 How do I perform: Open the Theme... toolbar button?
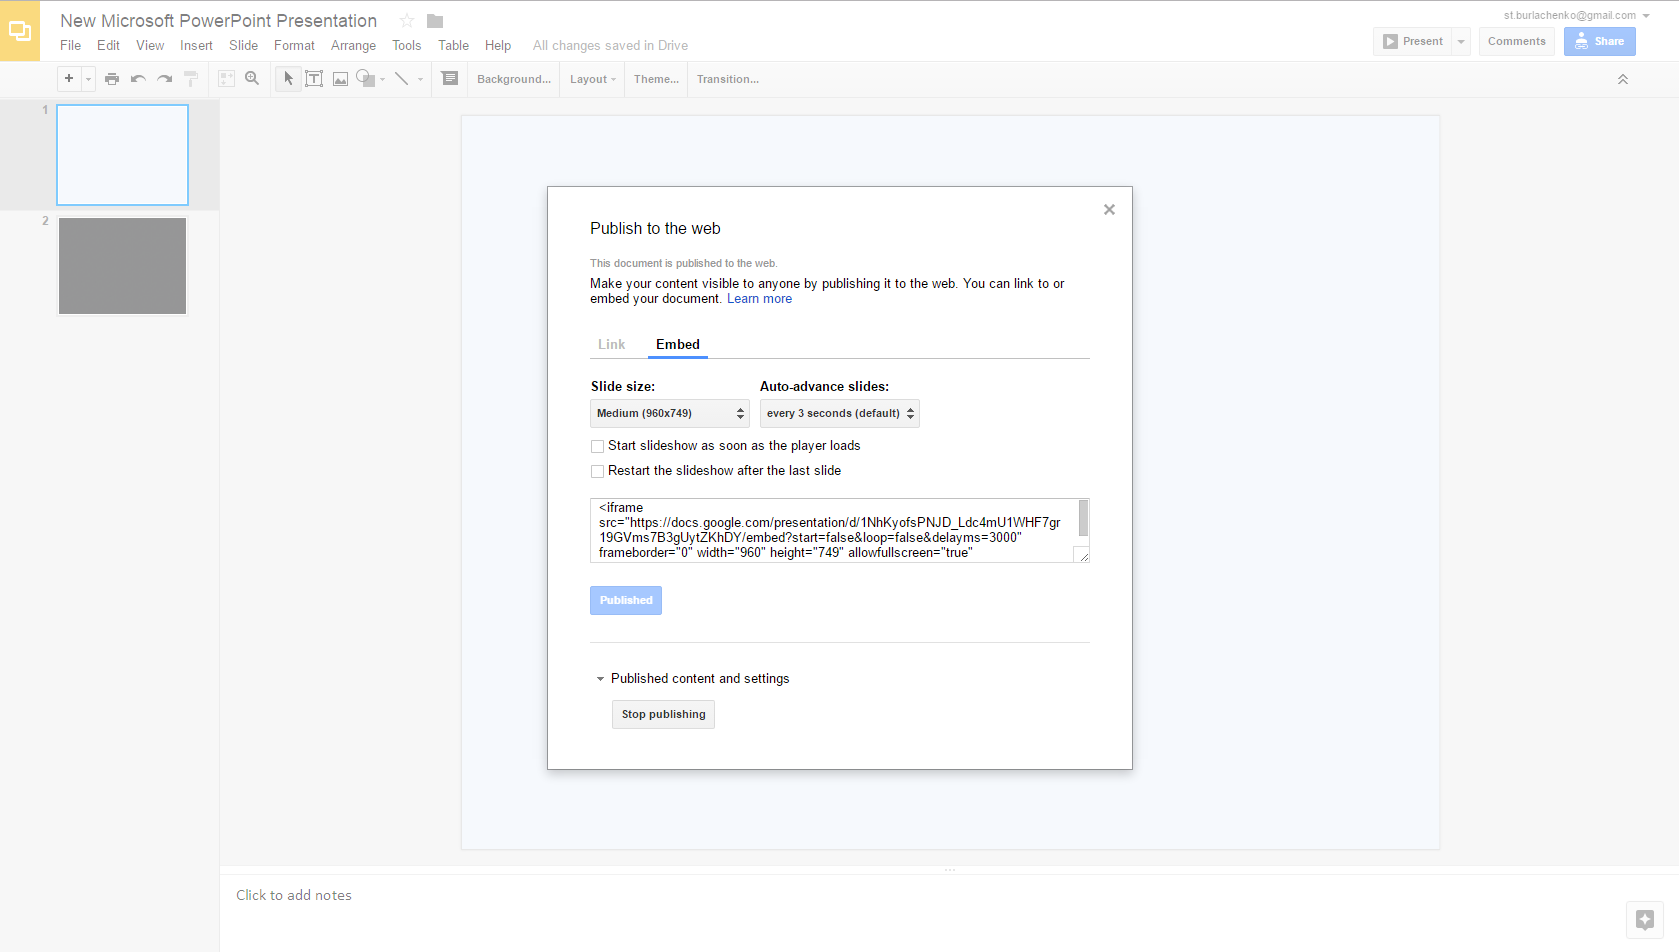pyautogui.click(x=656, y=79)
